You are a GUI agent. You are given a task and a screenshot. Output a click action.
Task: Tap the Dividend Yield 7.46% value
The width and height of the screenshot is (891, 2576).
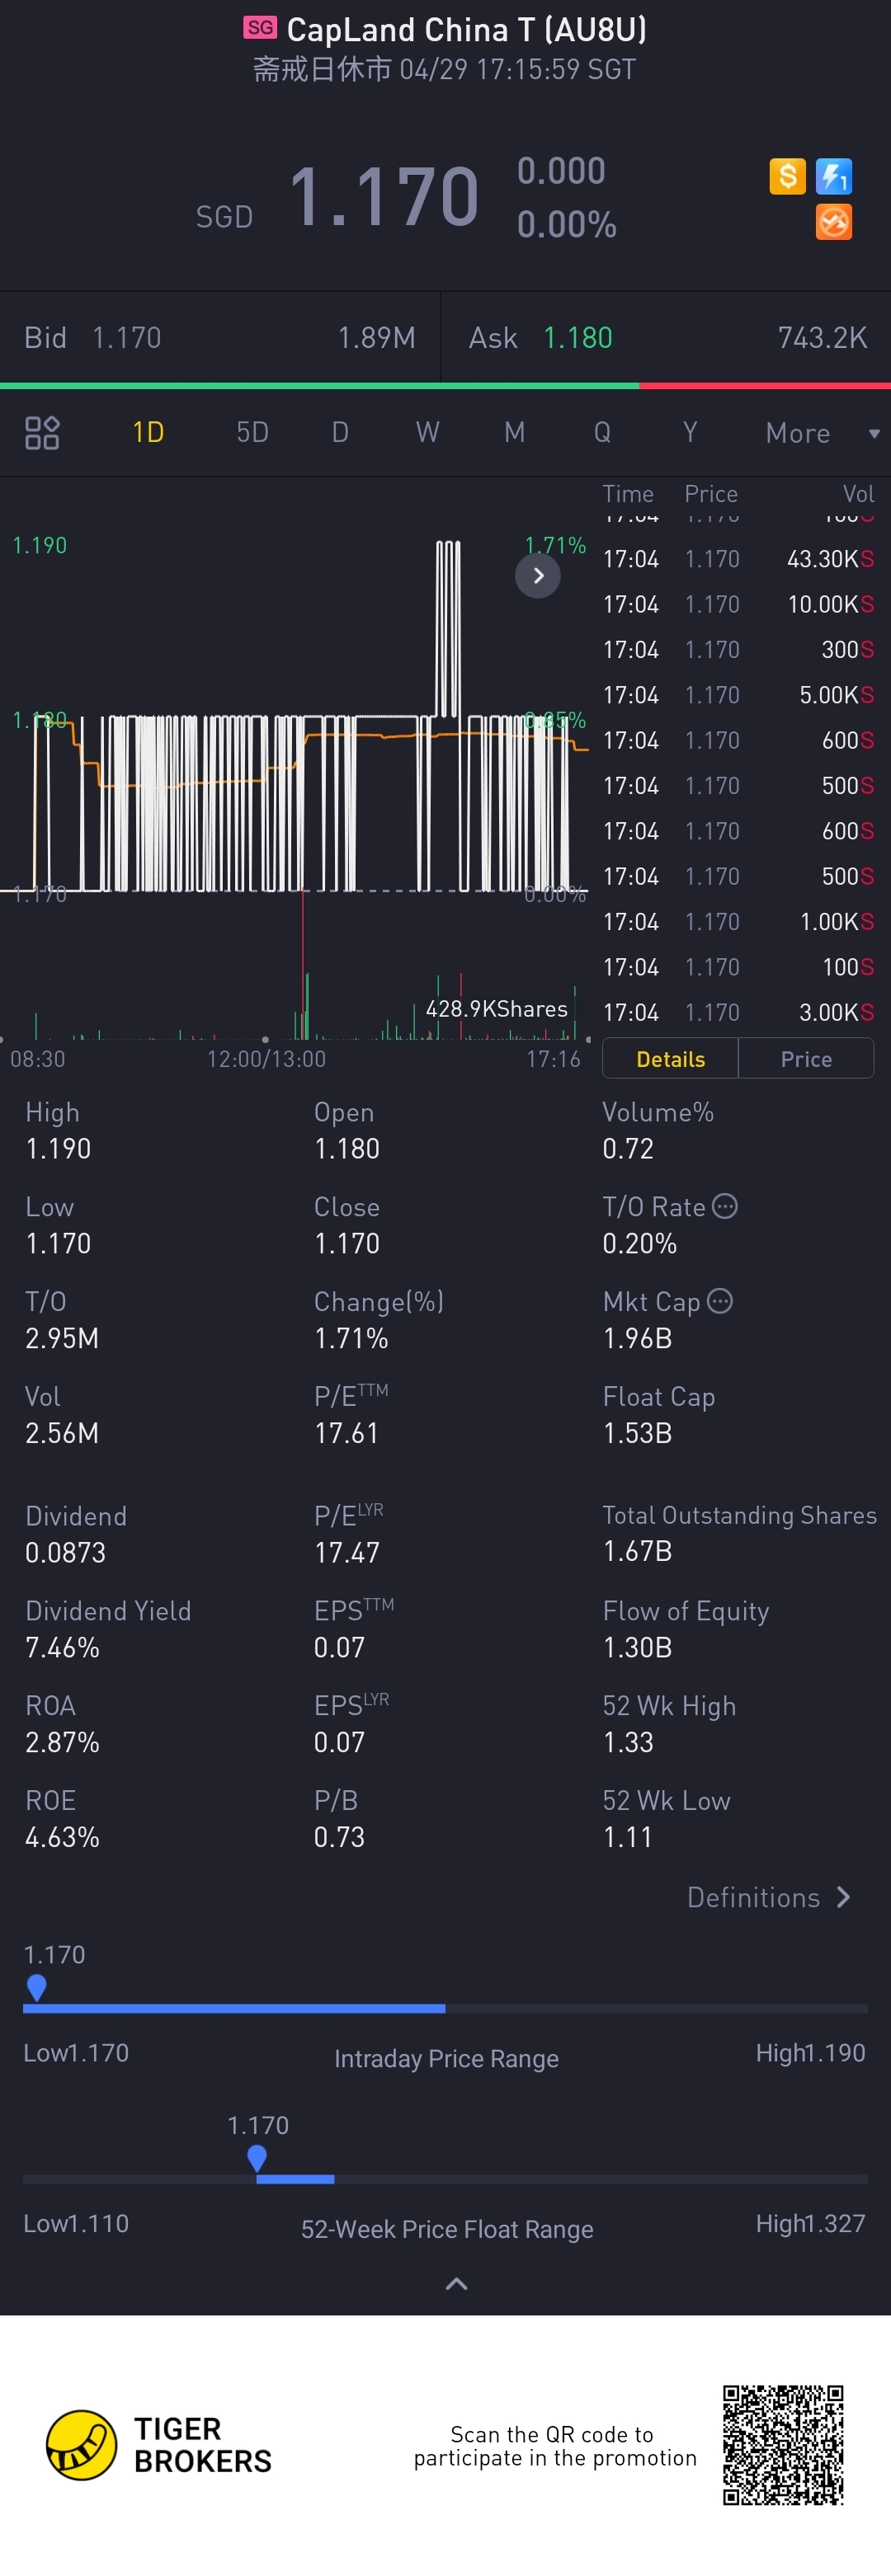tap(62, 1647)
